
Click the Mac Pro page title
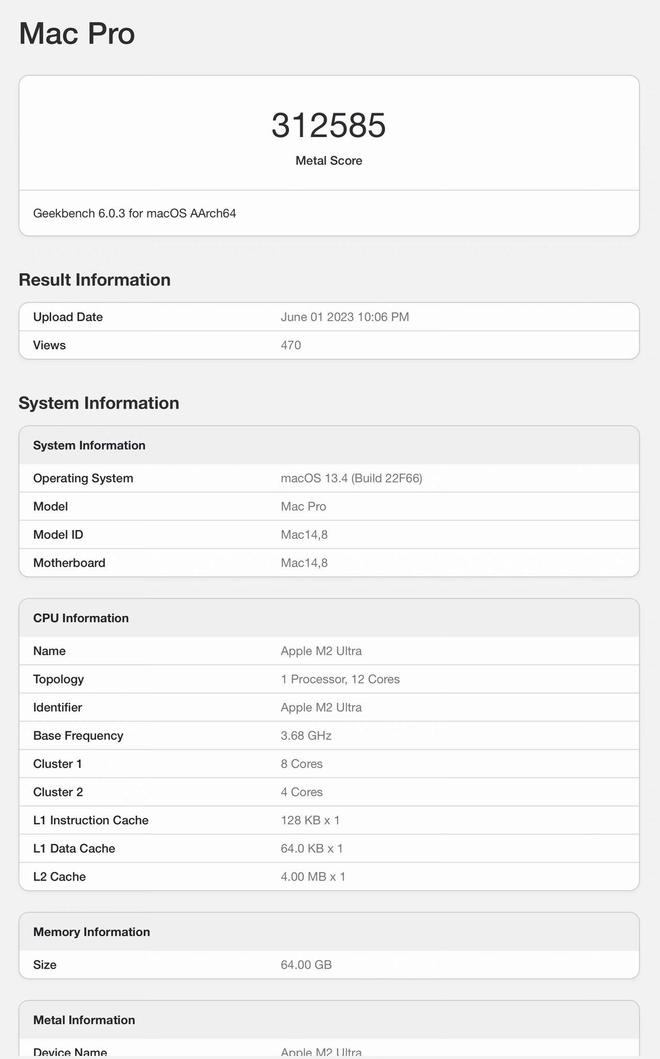click(77, 34)
